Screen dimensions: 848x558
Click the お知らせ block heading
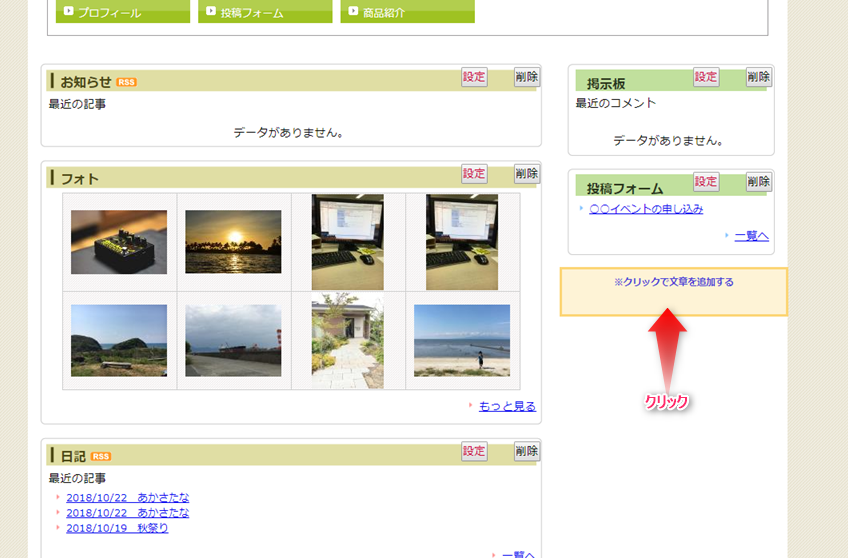(x=85, y=82)
